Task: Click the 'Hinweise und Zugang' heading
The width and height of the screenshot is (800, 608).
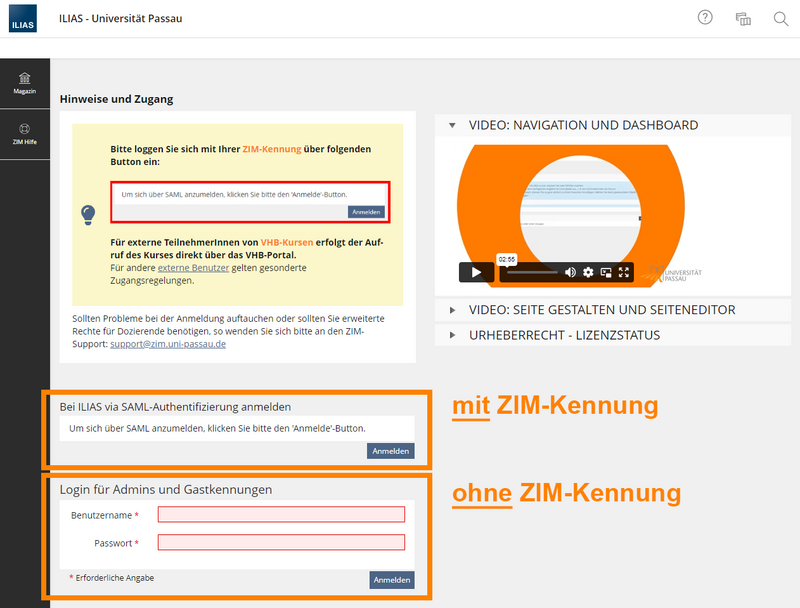Action: click(x=116, y=99)
